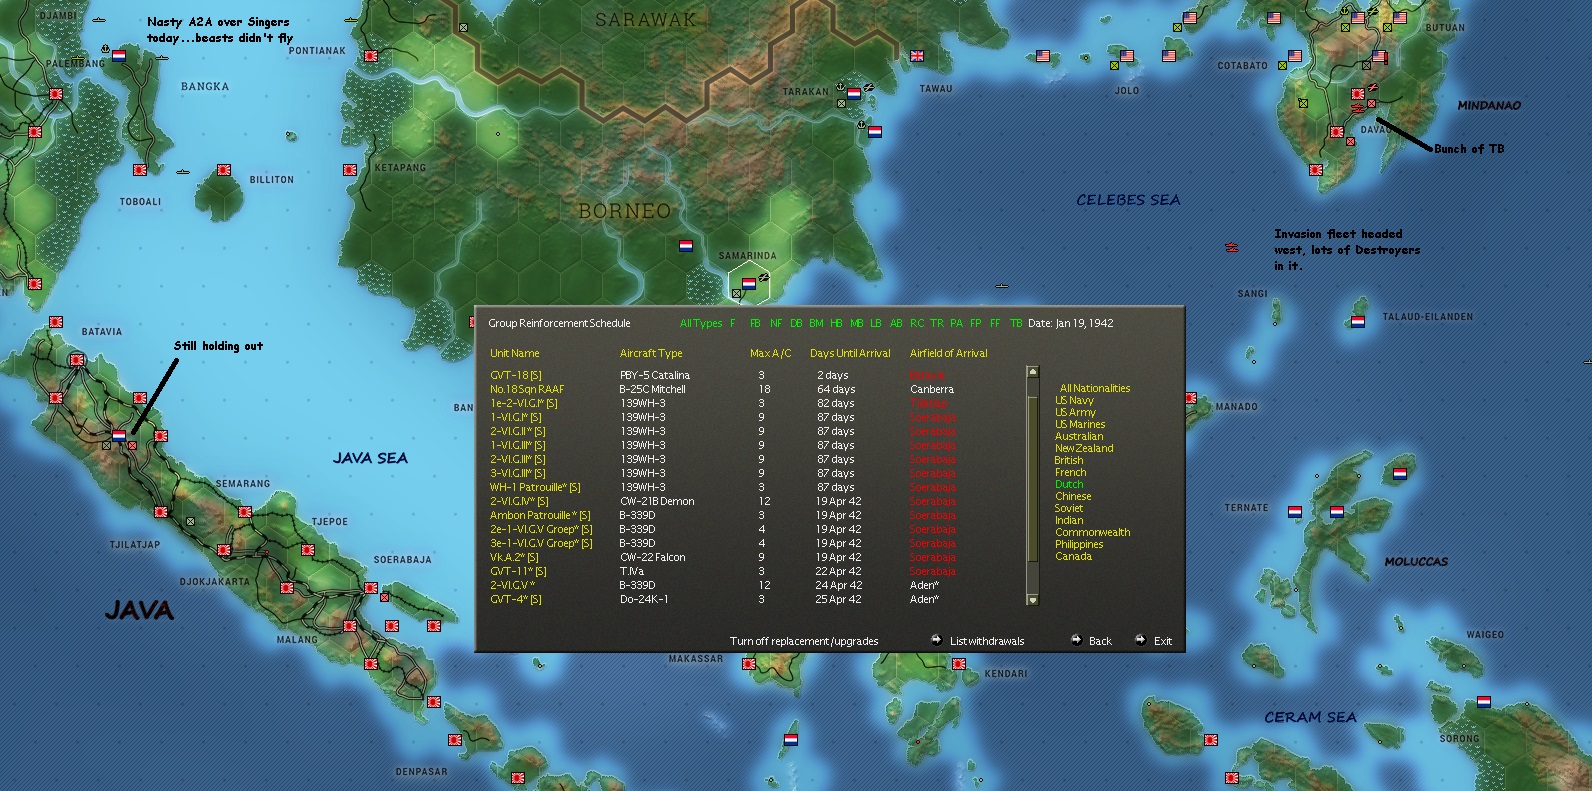Open unit No.18 Sqn RAAF
1592x791 pixels.
pos(527,389)
